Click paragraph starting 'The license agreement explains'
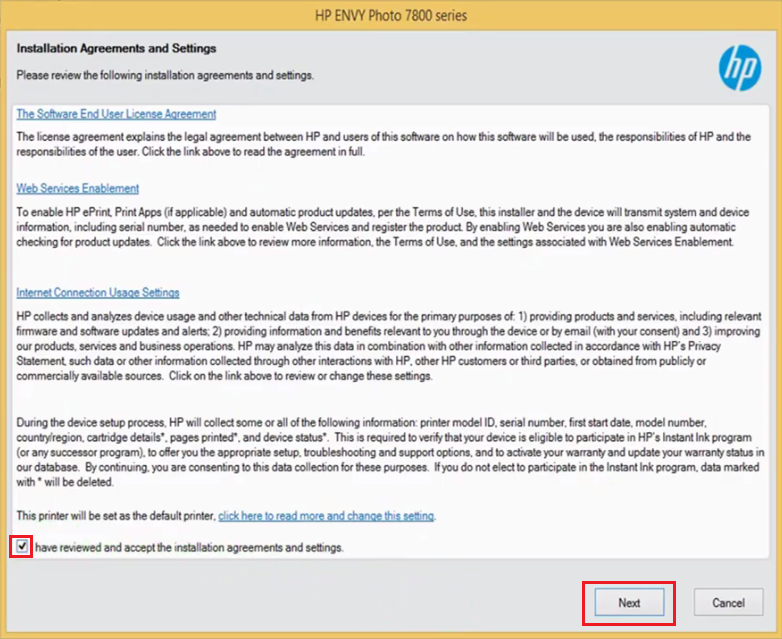Viewport: 782px width, 639px height. (x=384, y=144)
